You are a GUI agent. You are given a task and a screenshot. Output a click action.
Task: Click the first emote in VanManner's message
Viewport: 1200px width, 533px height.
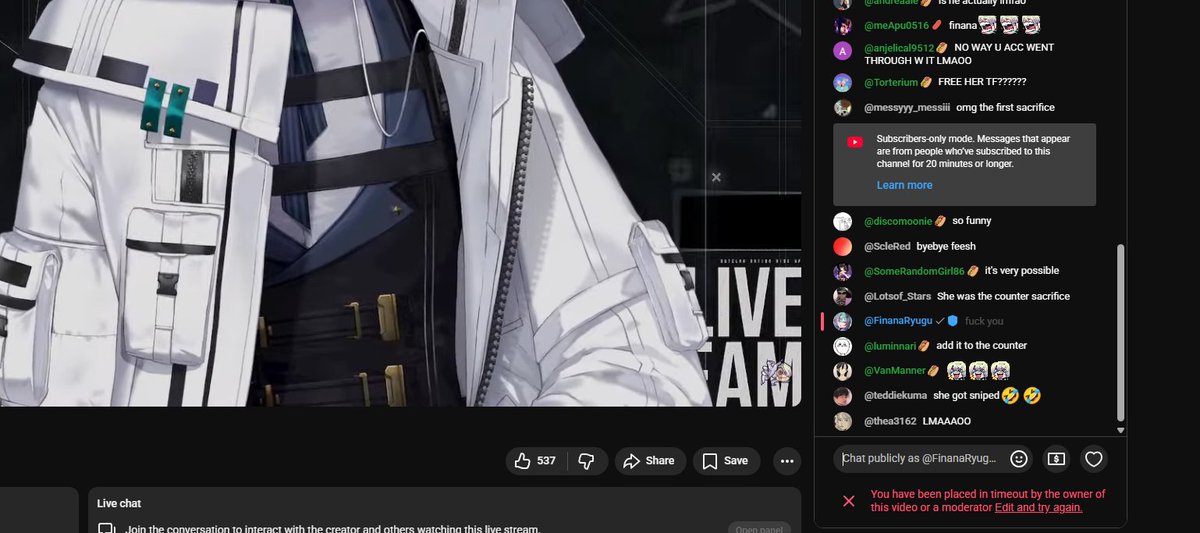pyautogui.click(x=957, y=371)
